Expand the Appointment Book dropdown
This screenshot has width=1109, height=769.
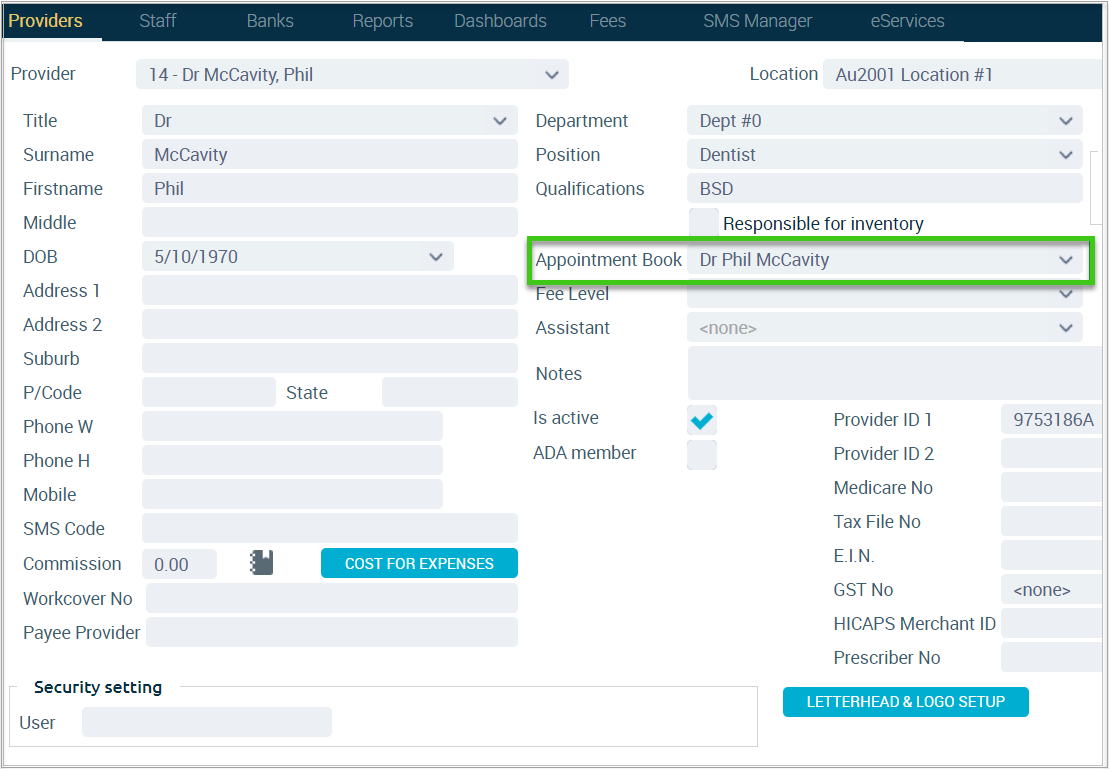884,260
